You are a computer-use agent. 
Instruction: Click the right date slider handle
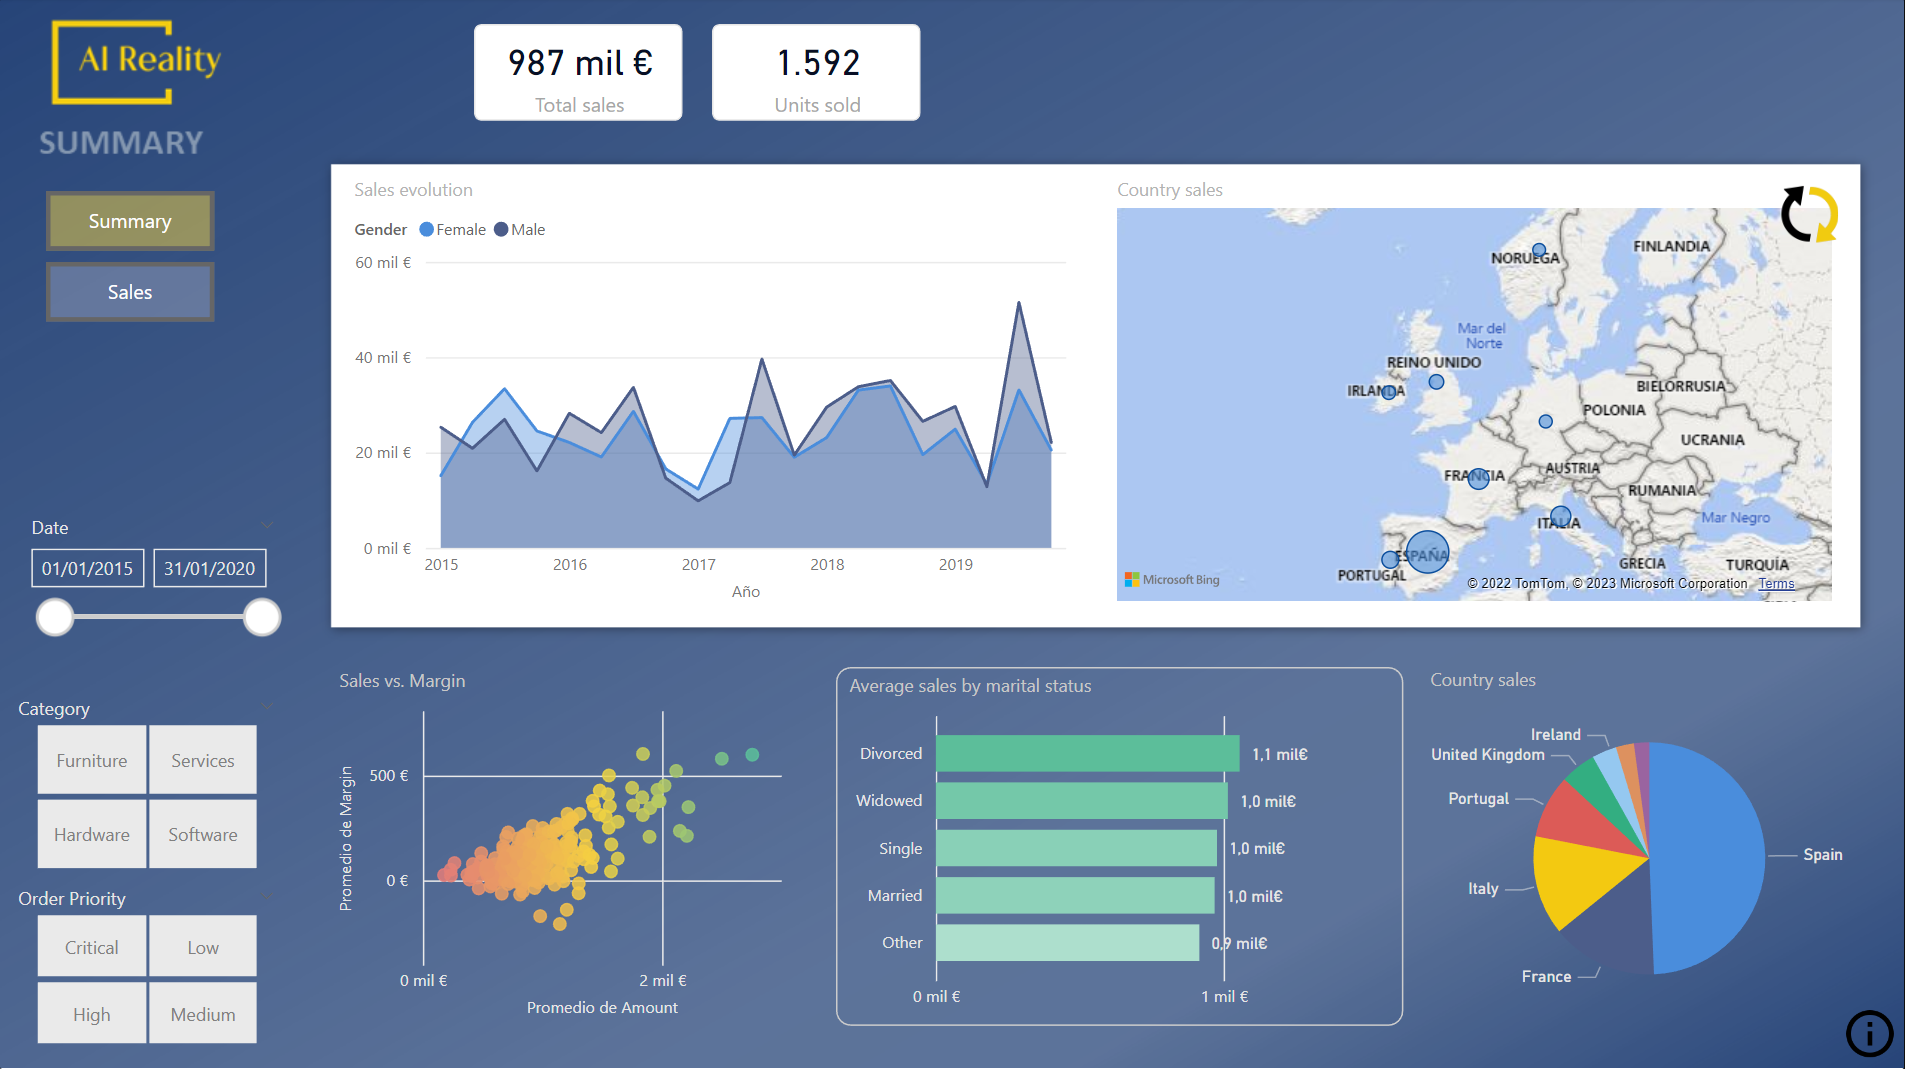point(262,618)
